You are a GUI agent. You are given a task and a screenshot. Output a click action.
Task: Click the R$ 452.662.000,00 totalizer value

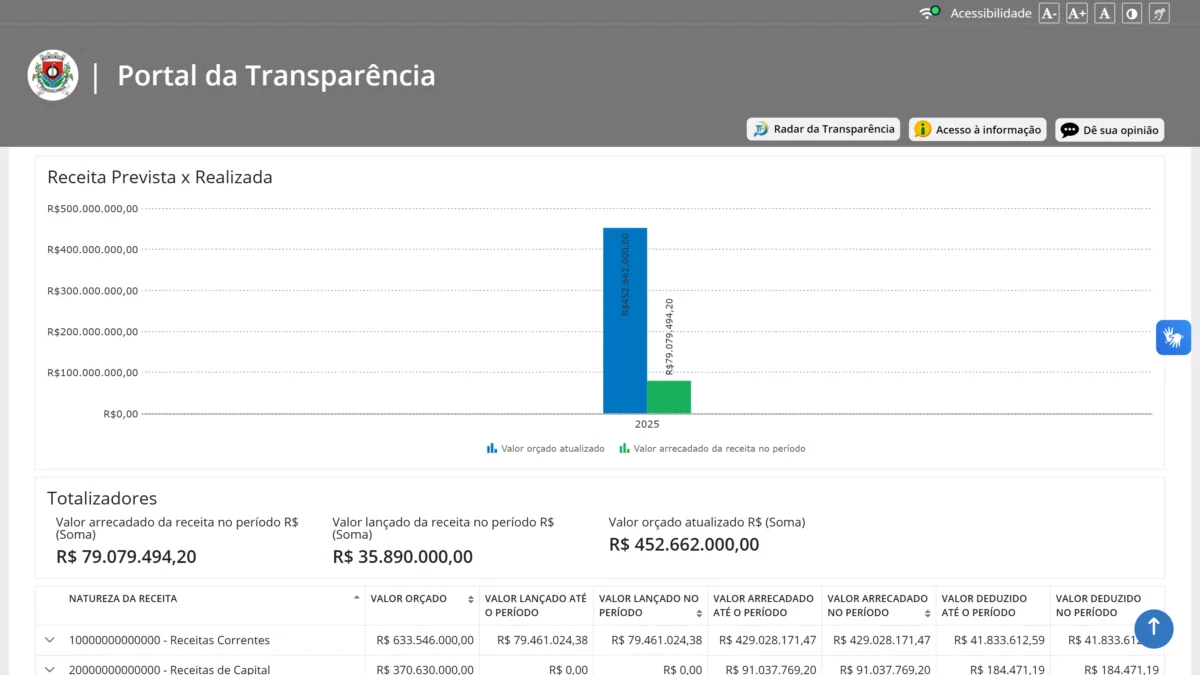pos(684,545)
